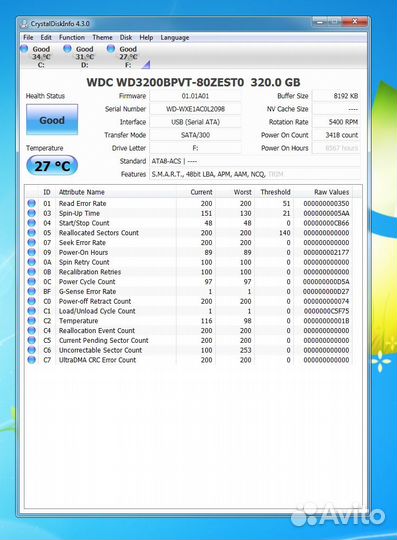Viewport: 397px width, 540px height.
Task: Select the Spin-Up Time attribute name
Action: pyautogui.click(x=79, y=213)
